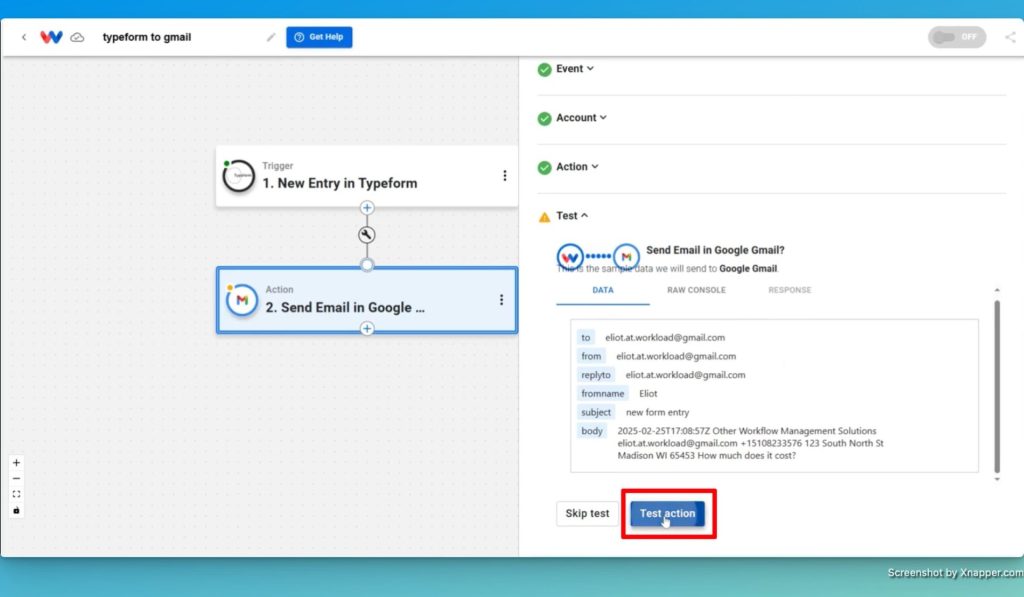Click the 'from' field label

591,356
